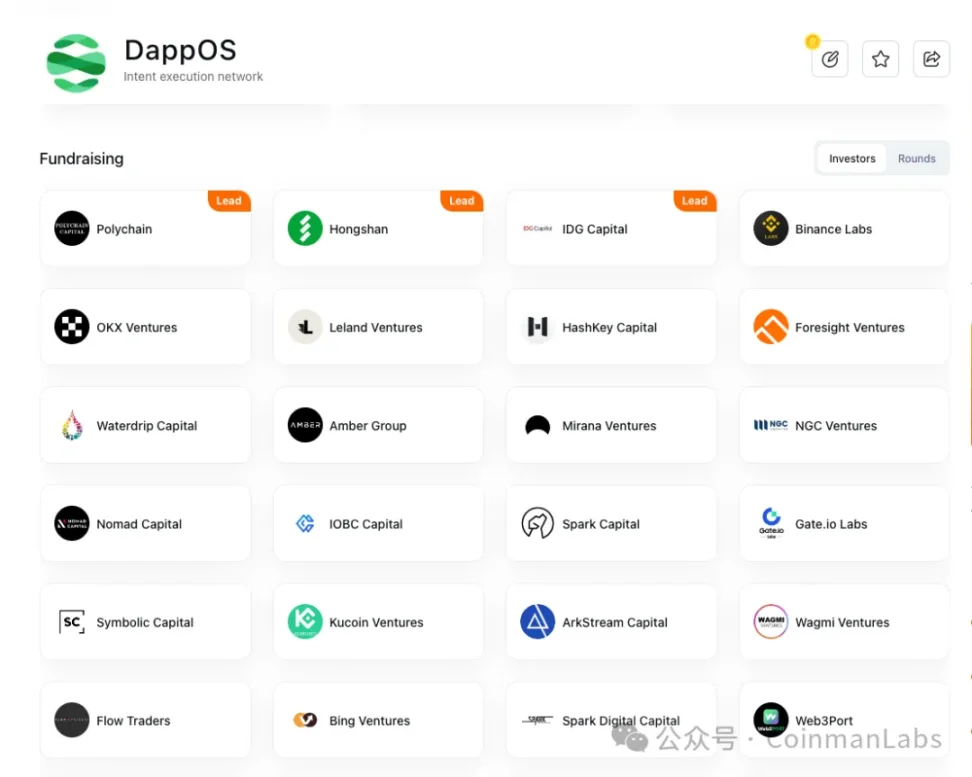Click the Lead badge on Hongshan card

coord(462,201)
